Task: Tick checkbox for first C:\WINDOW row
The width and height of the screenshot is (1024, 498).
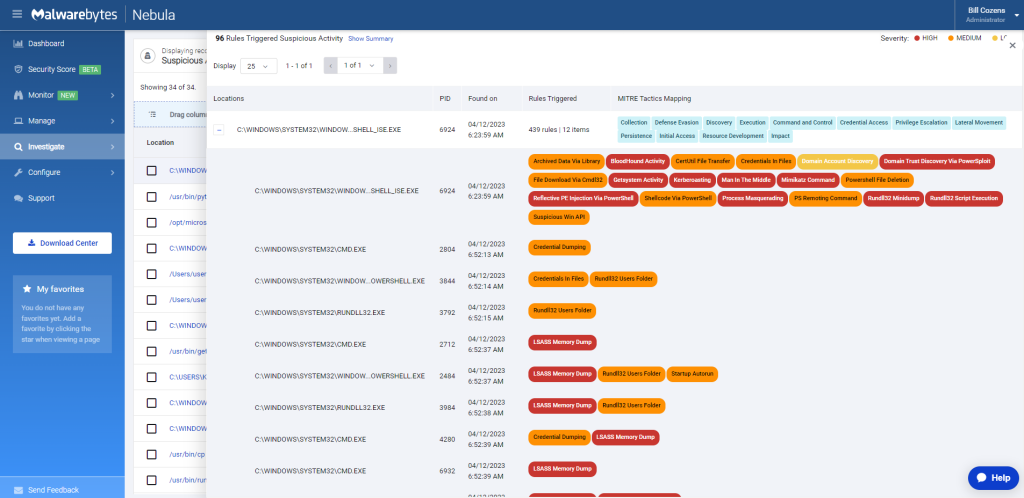Action: pyautogui.click(x=152, y=170)
